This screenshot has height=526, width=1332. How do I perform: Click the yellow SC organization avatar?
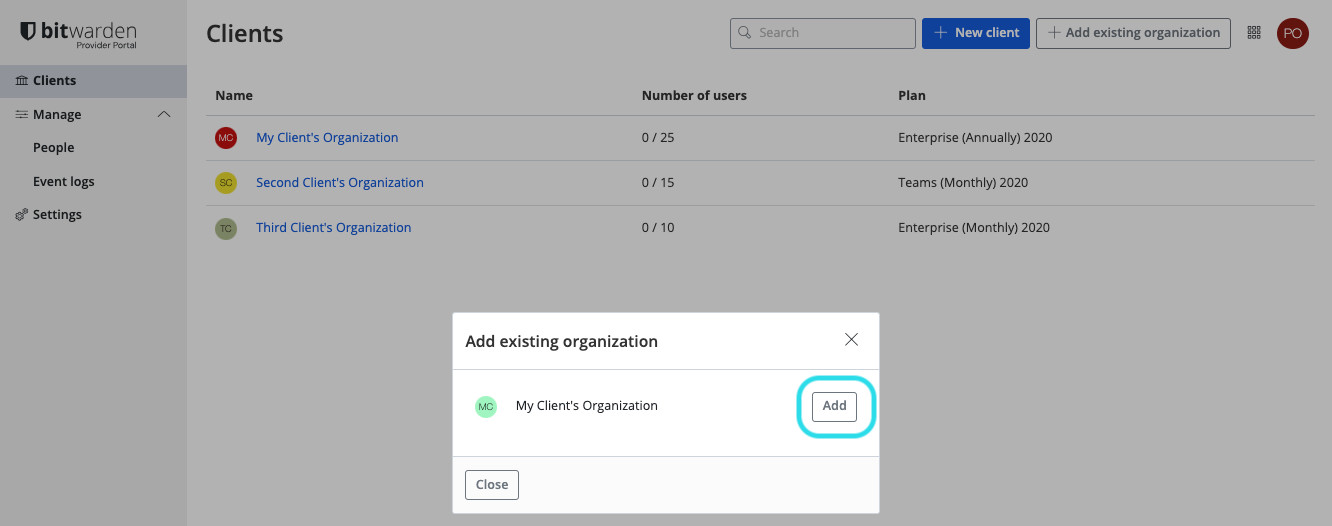226,183
